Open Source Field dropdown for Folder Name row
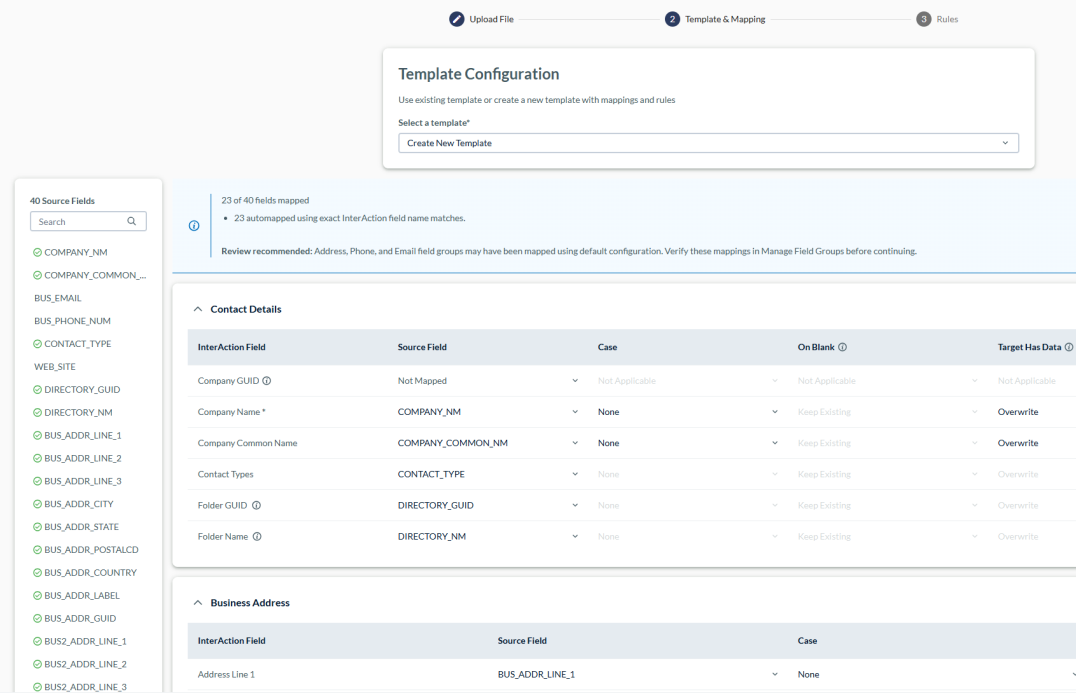This screenshot has height=694, width=1076. (488, 537)
